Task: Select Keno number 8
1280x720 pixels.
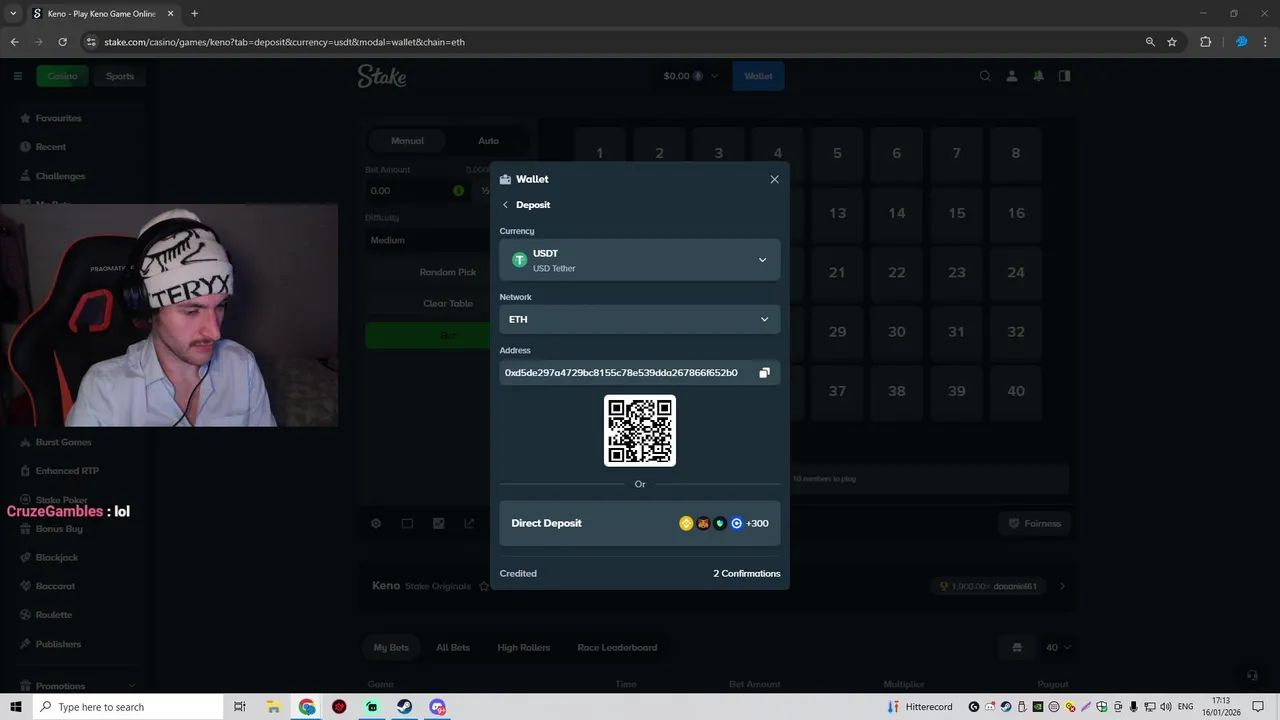Action: [1016, 153]
